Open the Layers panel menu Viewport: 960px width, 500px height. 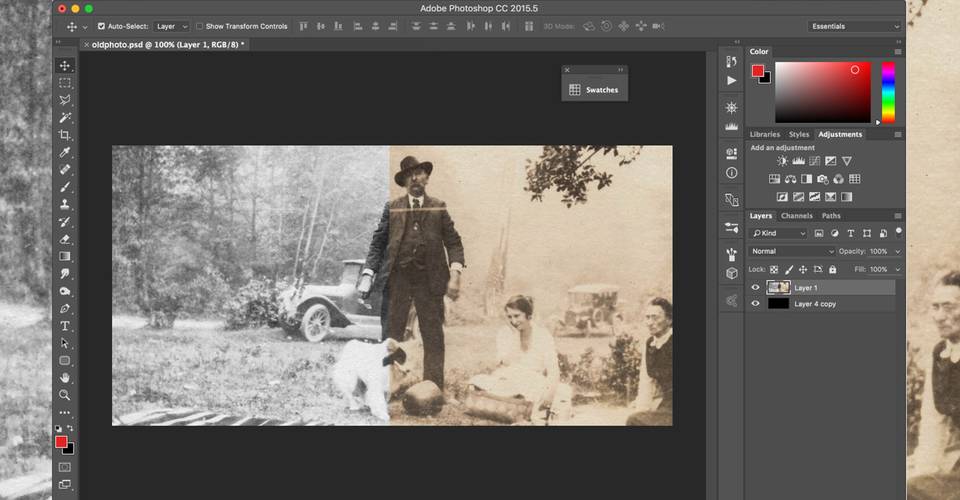click(x=898, y=216)
